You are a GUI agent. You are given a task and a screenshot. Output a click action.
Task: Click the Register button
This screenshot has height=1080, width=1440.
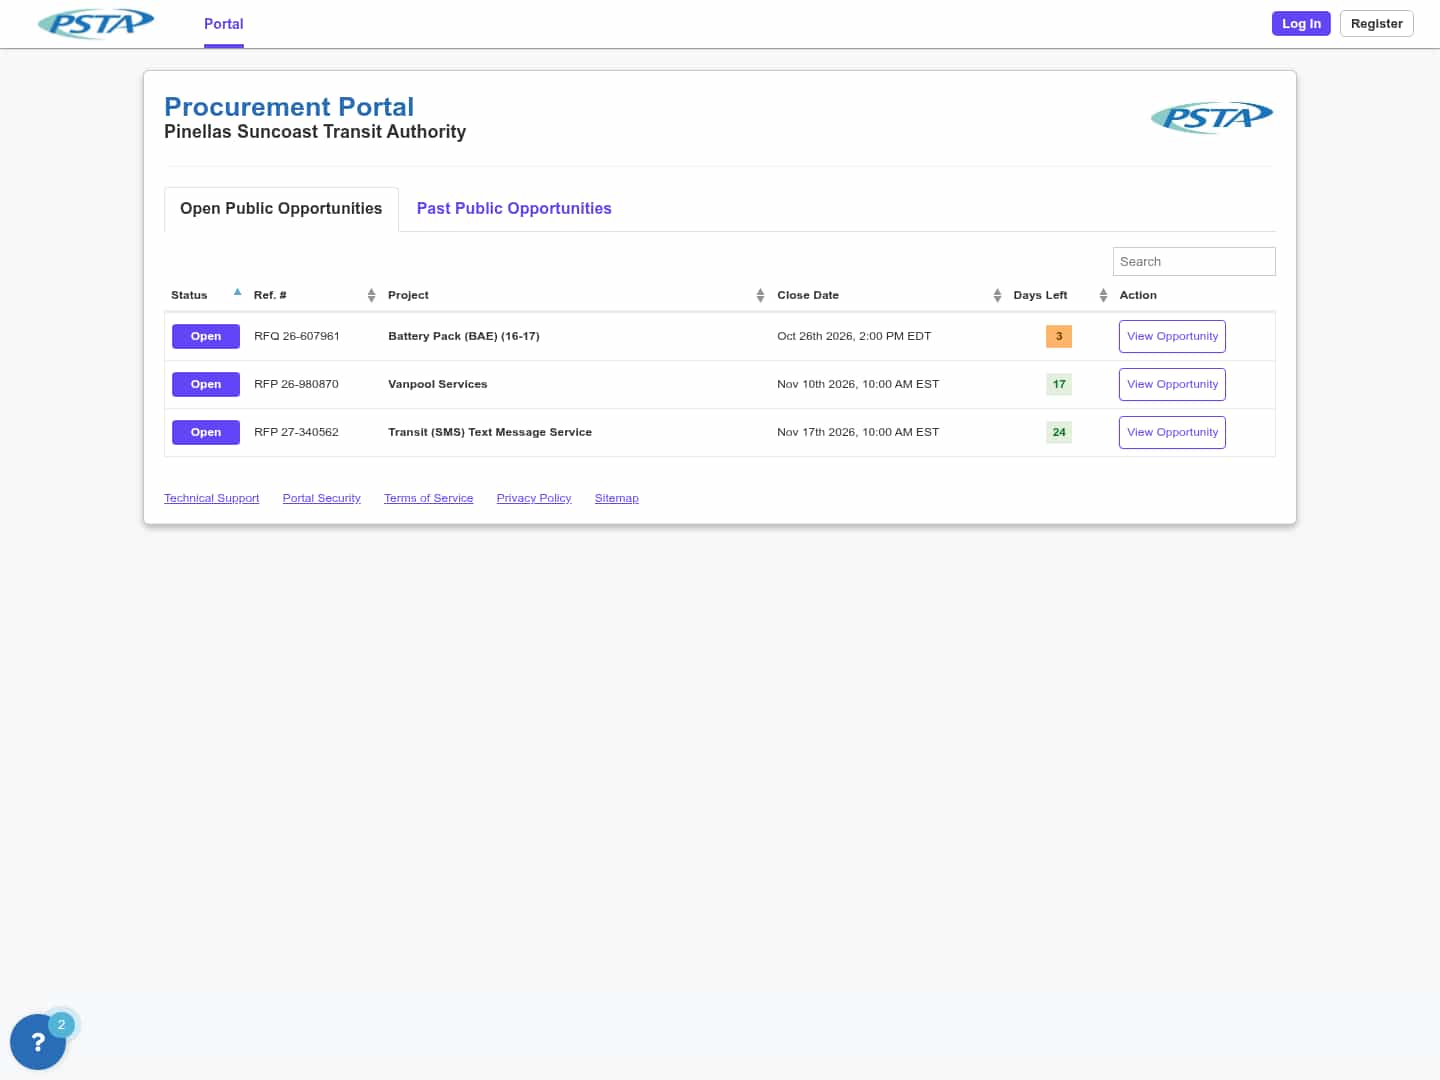coord(1377,24)
